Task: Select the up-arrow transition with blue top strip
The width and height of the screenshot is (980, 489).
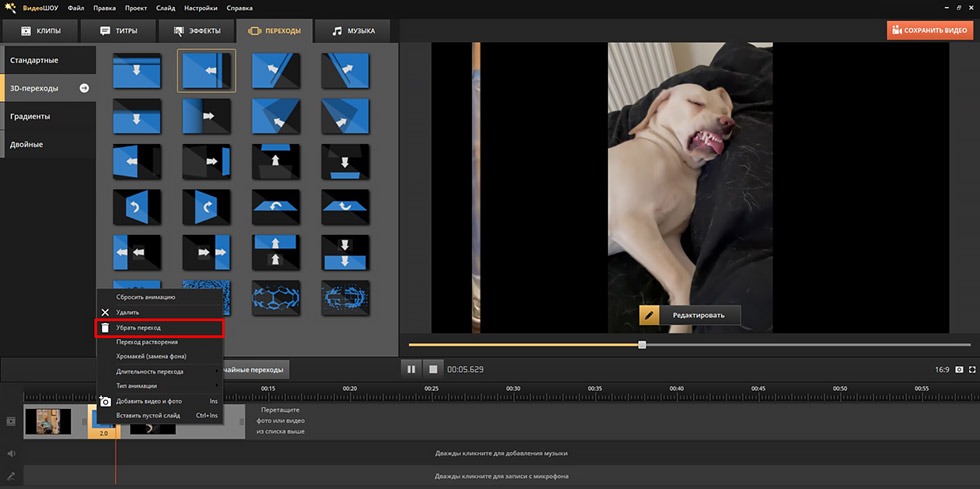Action: [276, 161]
